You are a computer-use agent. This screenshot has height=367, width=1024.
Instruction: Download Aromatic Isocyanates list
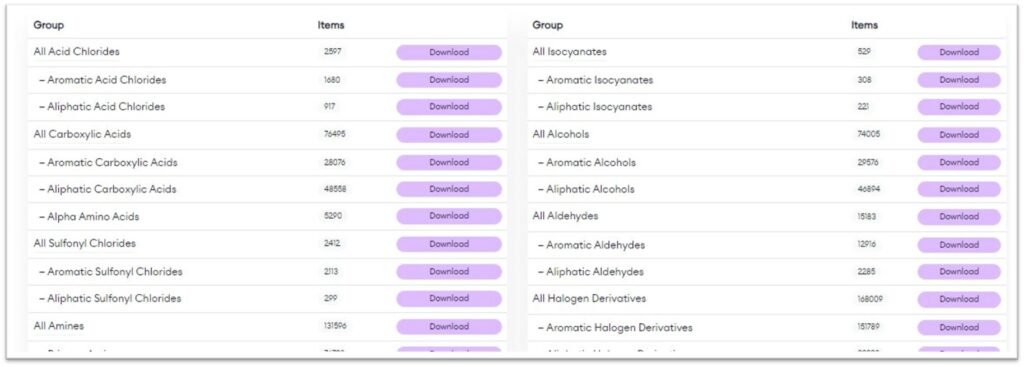point(959,80)
